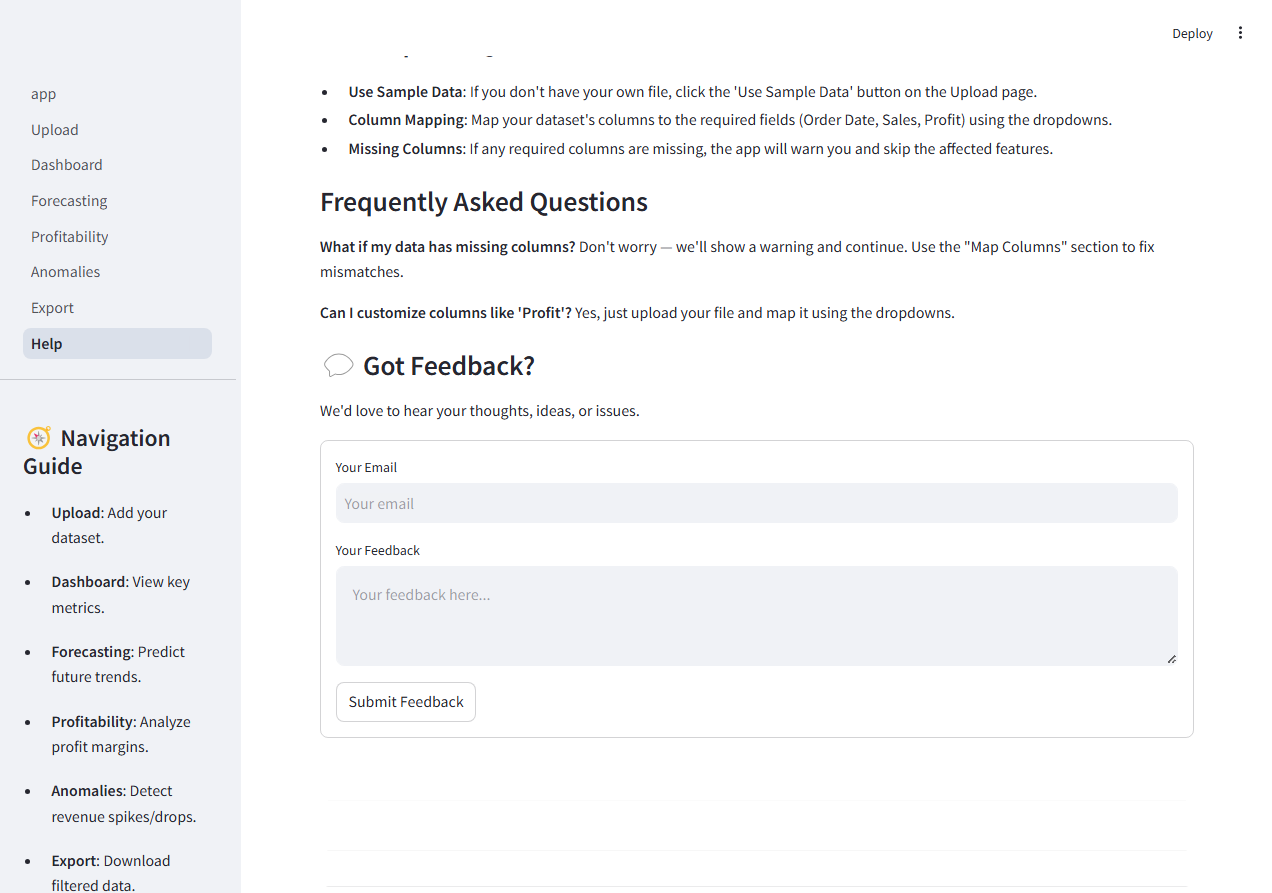
Task: Click the Your Feedback field label
Action: [377, 550]
